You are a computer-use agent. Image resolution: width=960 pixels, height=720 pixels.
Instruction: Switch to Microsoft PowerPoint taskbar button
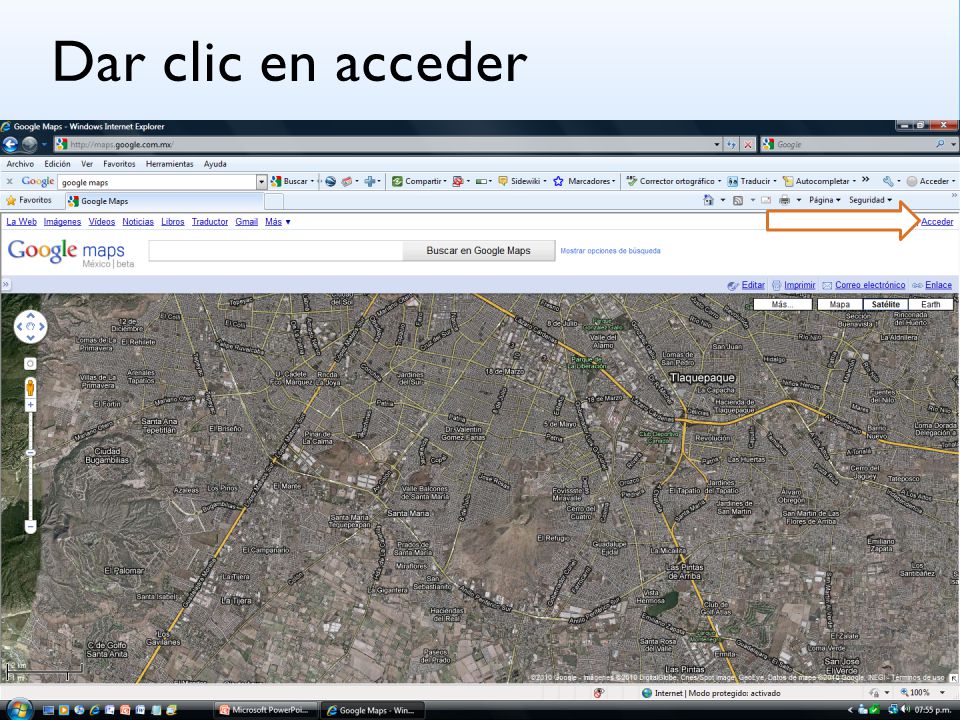pyautogui.click(x=266, y=710)
